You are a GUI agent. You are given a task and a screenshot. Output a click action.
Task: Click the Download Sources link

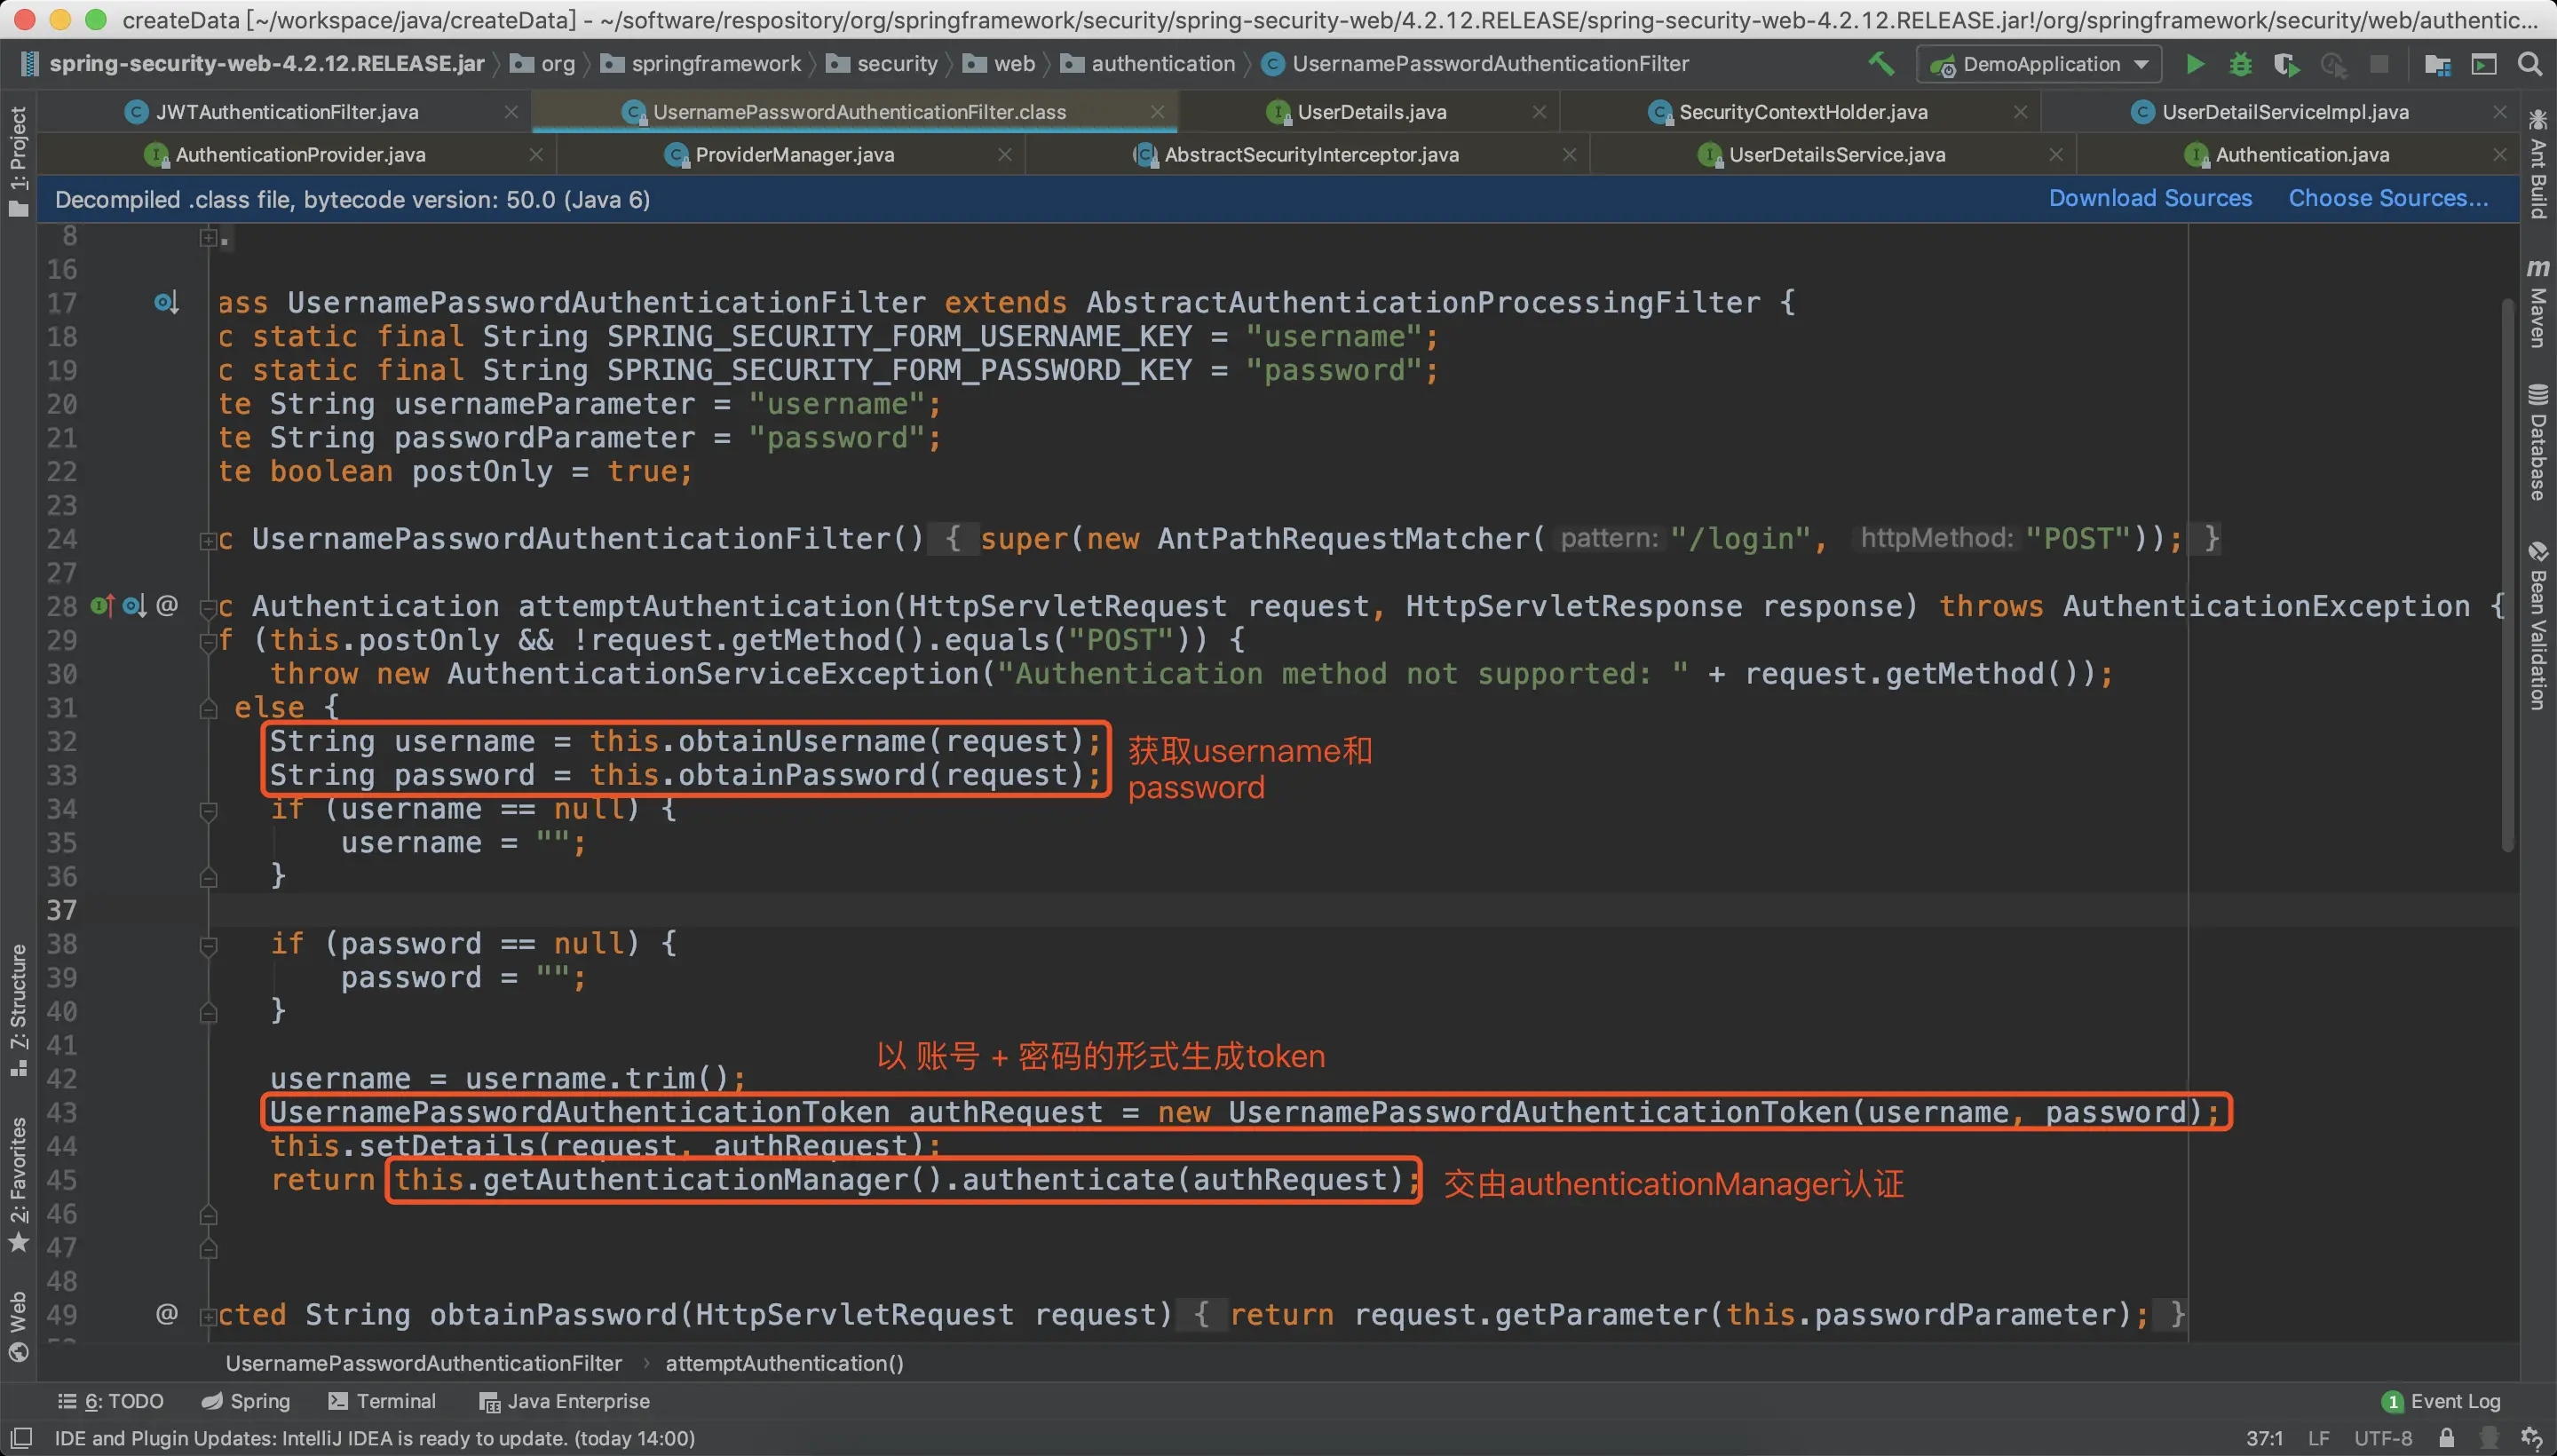pyautogui.click(x=2150, y=198)
